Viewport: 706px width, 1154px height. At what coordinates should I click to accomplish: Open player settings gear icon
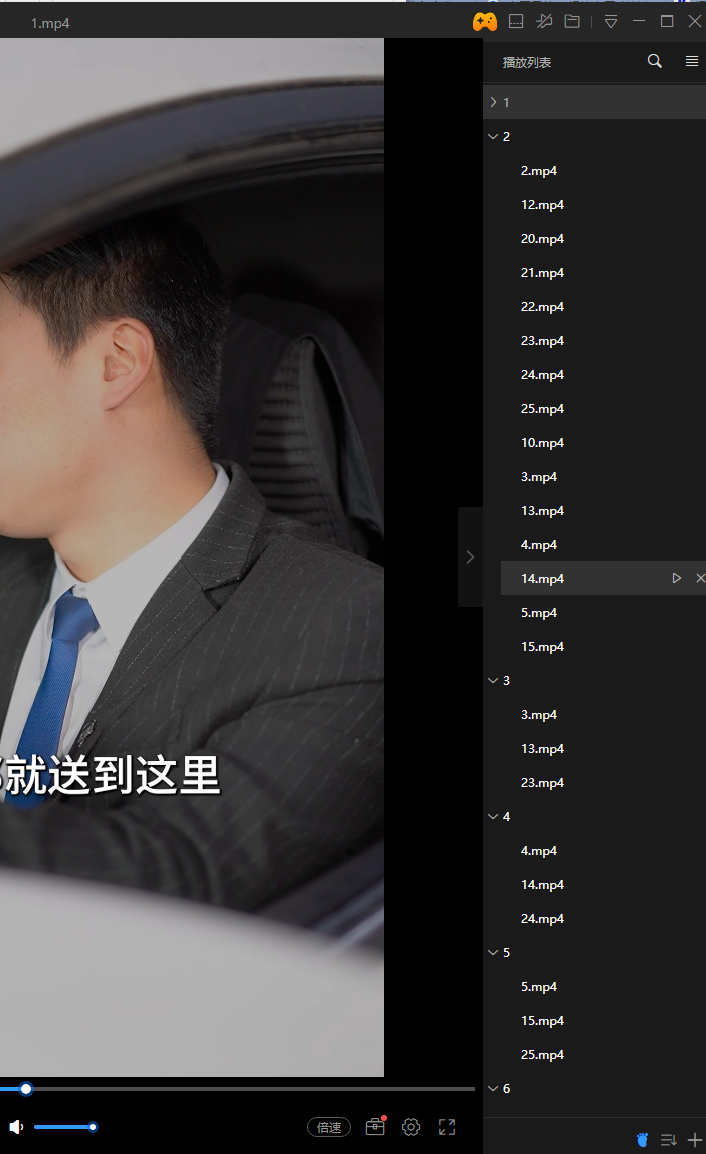pos(411,1127)
